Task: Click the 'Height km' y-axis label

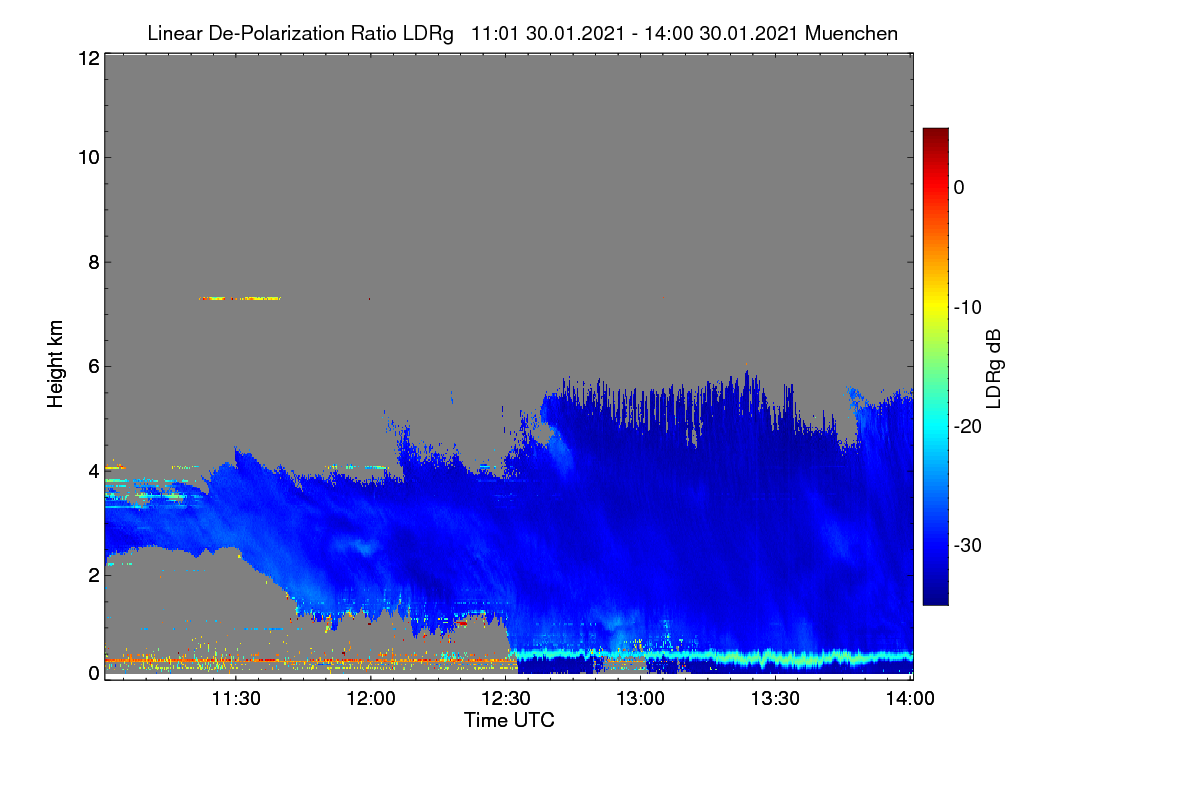Action: (54, 364)
